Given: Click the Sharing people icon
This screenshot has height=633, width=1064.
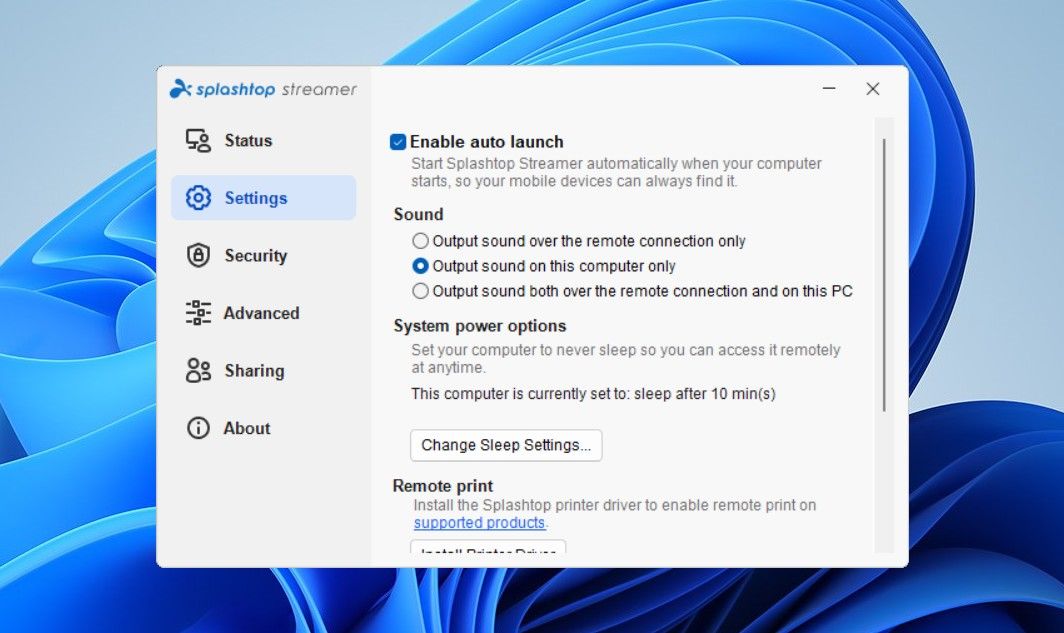Looking at the screenshot, I should click(x=198, y=370).
